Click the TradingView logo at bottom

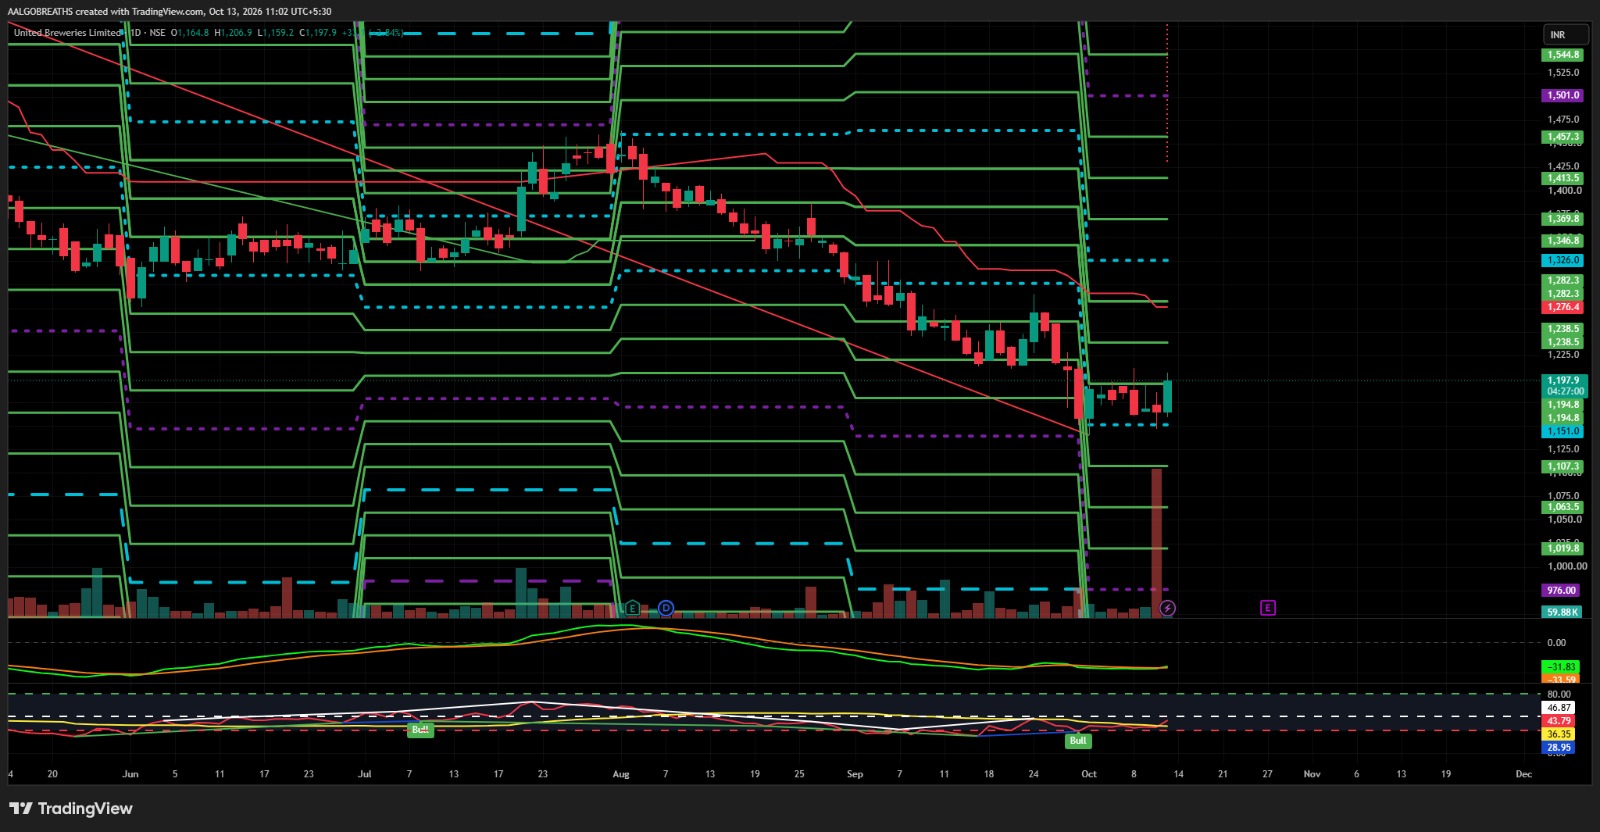coord(71,808)
